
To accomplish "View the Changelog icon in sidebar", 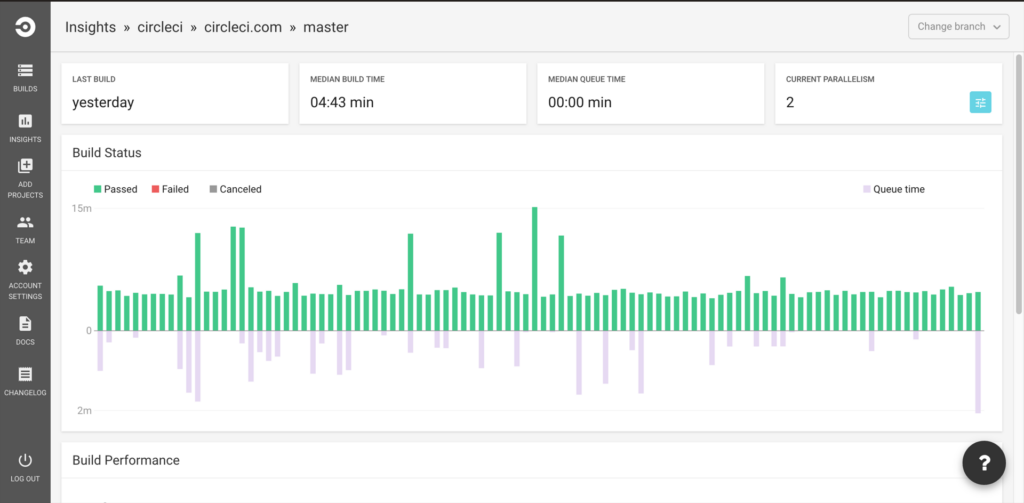I will click(x=25, y=374).
